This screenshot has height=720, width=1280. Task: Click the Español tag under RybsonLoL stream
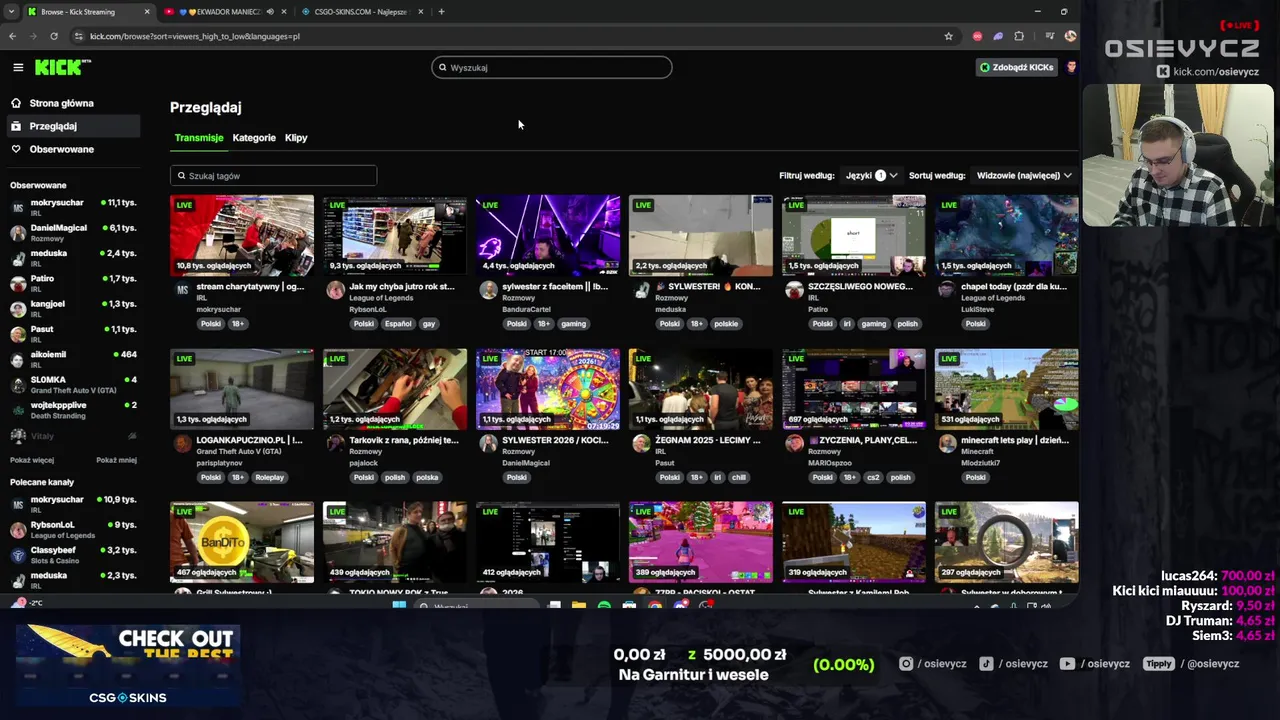tap(398, 324)
